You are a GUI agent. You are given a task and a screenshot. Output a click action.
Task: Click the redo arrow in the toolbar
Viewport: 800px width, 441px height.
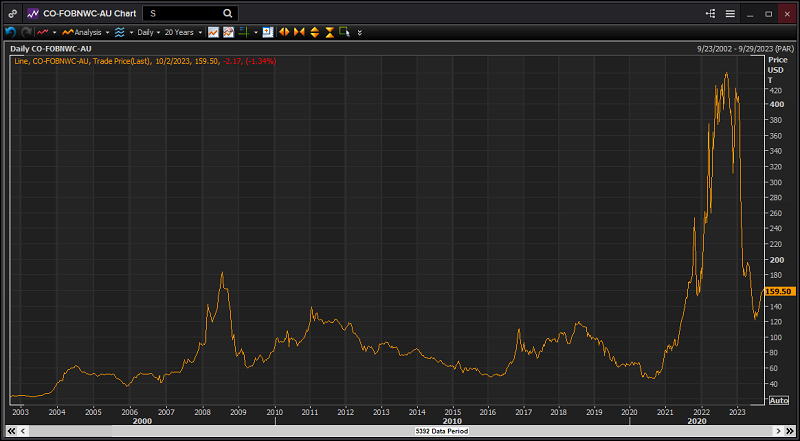tap(25, 32)
